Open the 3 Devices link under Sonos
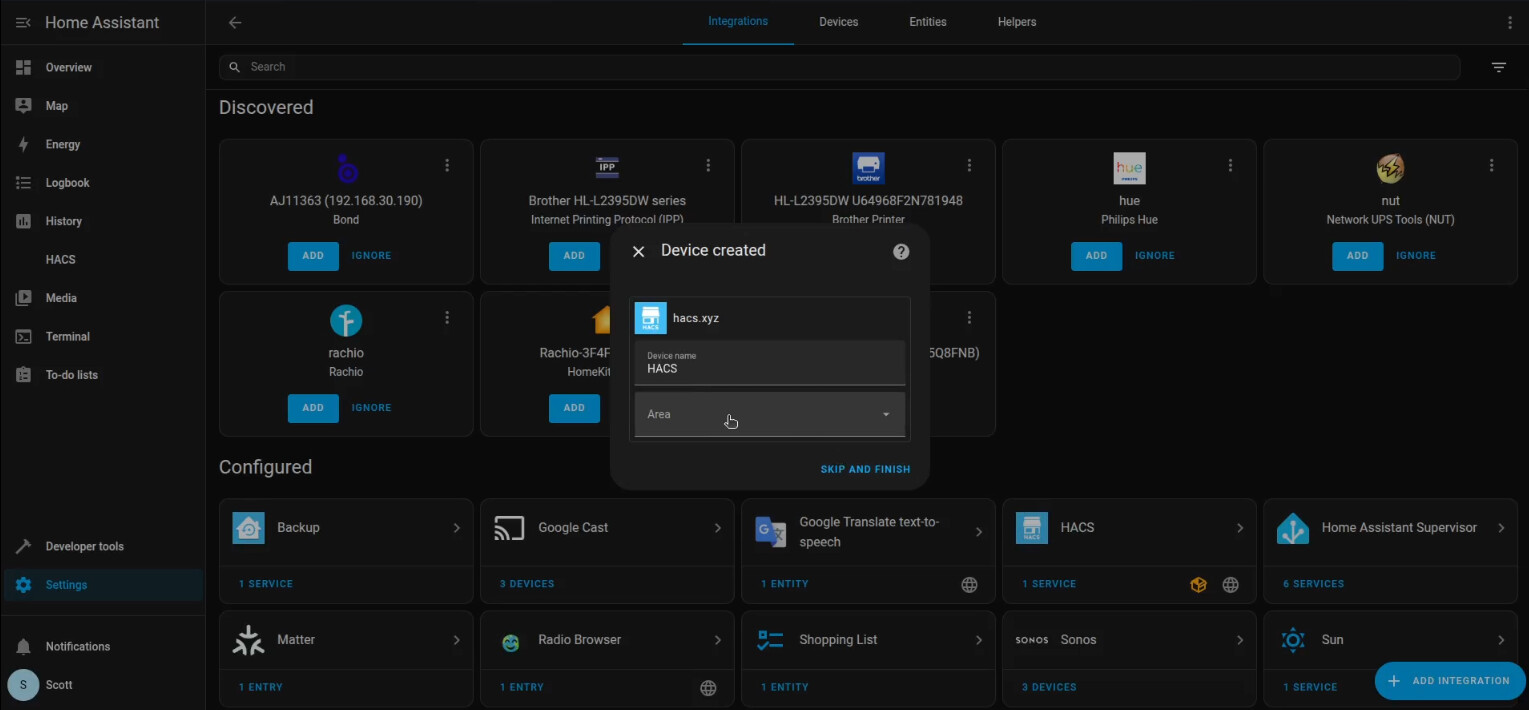 pyautogui.click(x=1049, y=688)
